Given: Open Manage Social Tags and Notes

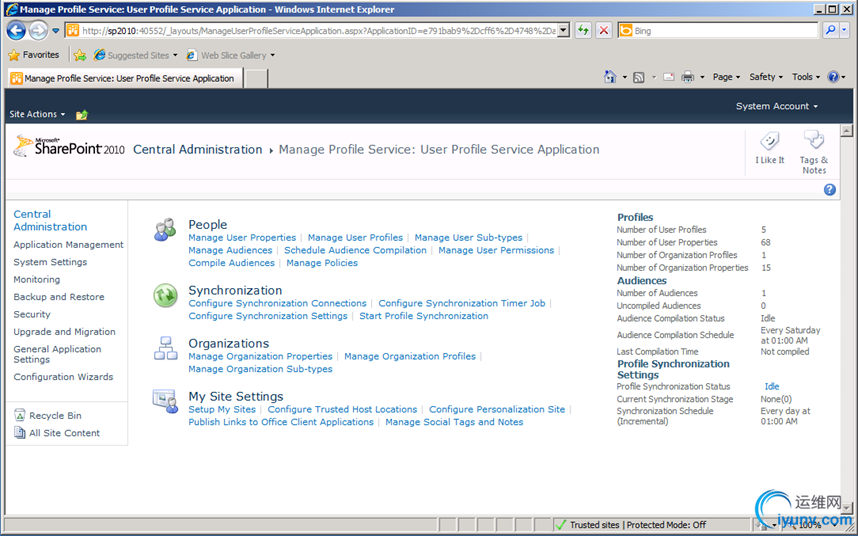Looking at the screenshot, I should pyautogui.click(x=454, y=422).
